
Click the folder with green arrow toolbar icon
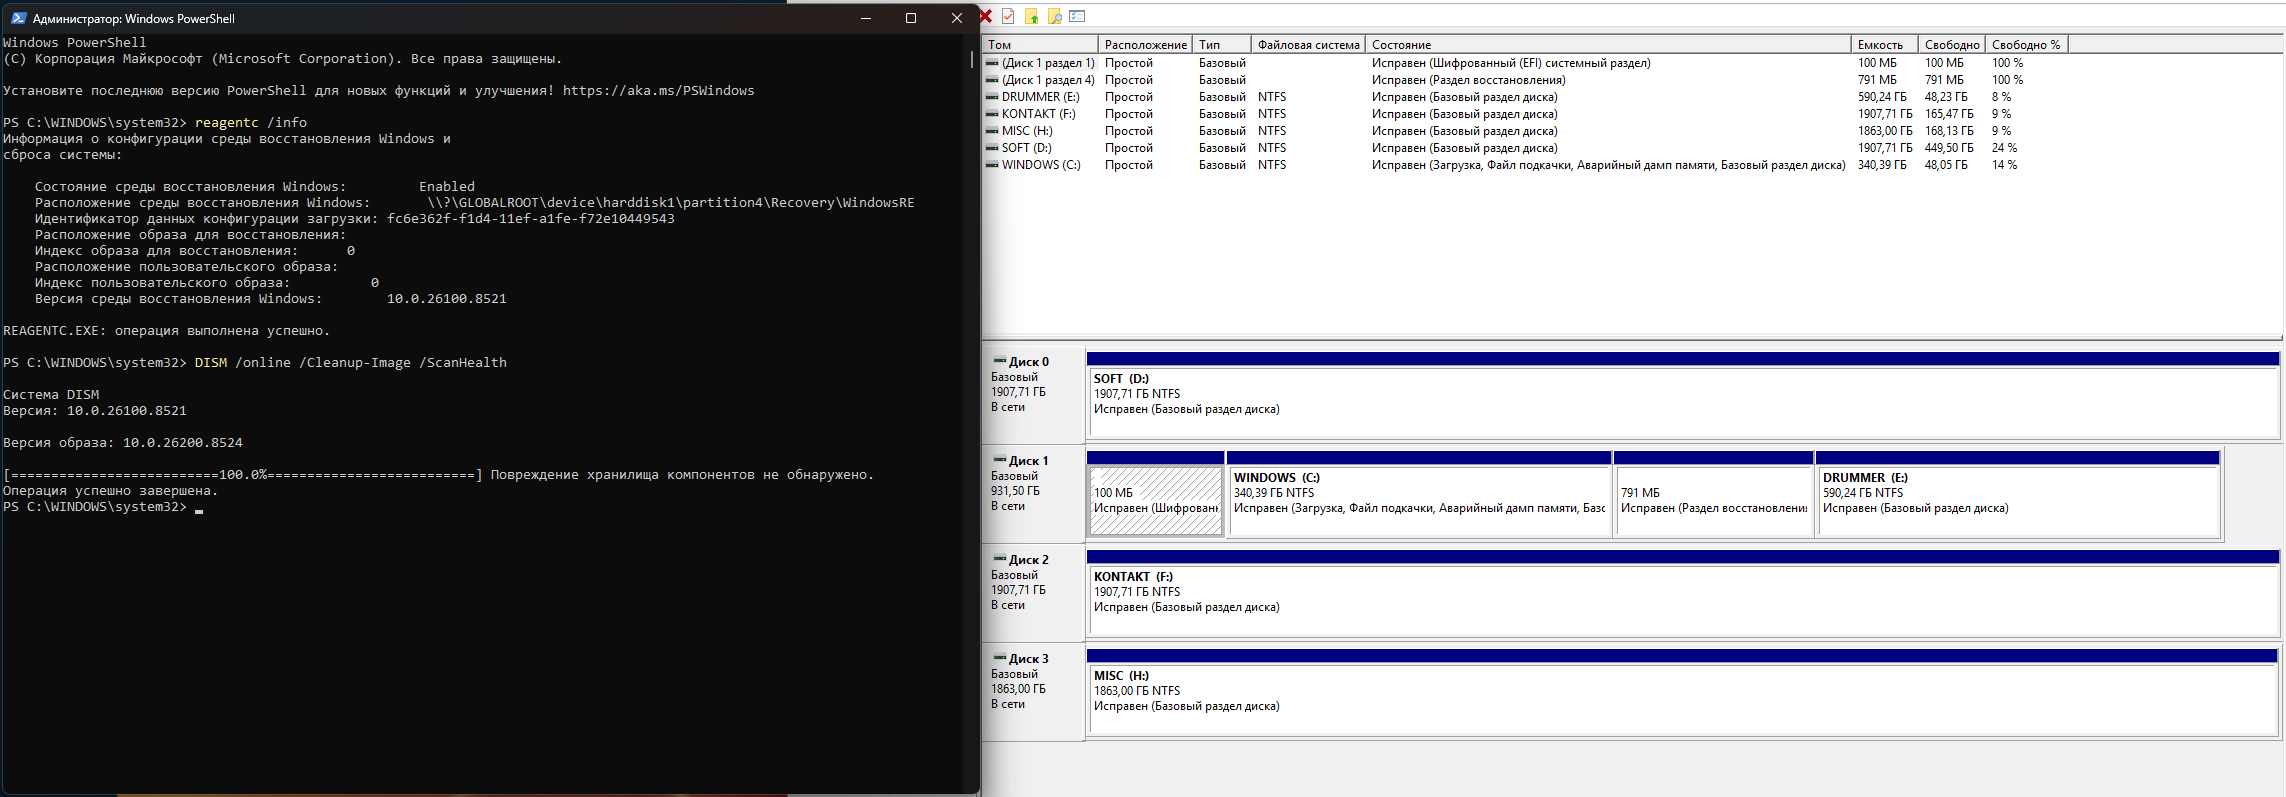[x=1031, y=16]
